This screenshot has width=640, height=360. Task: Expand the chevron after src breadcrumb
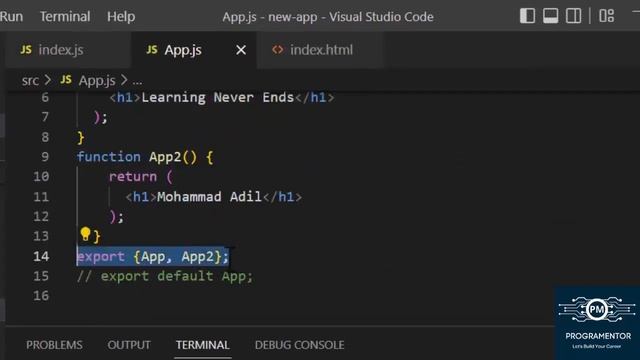[48, 80]
